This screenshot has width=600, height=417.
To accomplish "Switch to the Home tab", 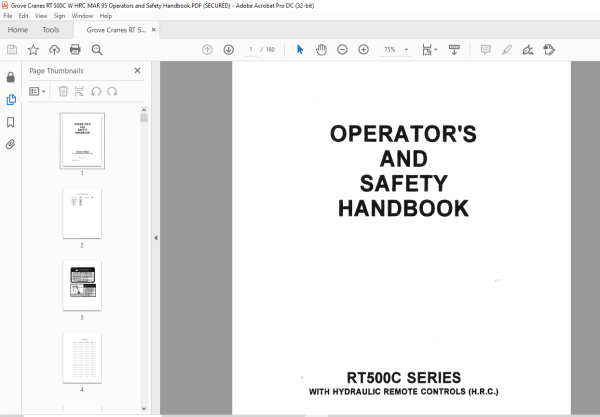I will [x=18, y=30].
